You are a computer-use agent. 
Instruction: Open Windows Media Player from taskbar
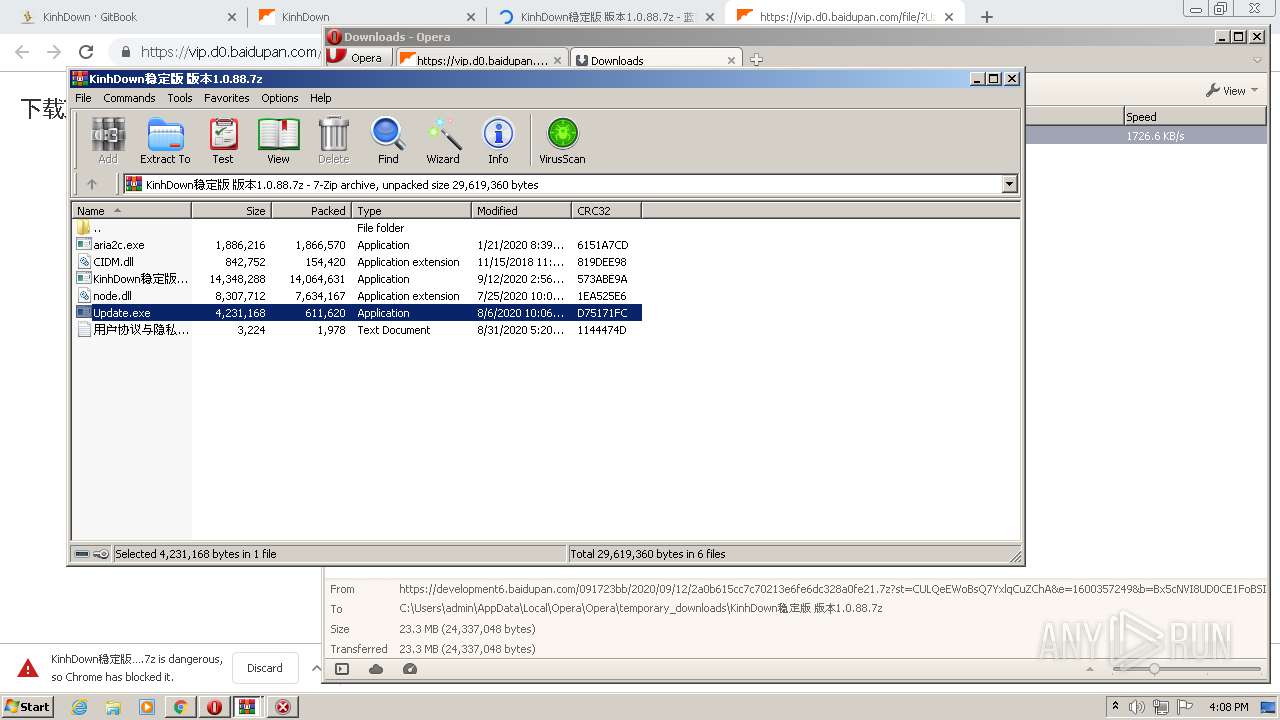point(147,707)
